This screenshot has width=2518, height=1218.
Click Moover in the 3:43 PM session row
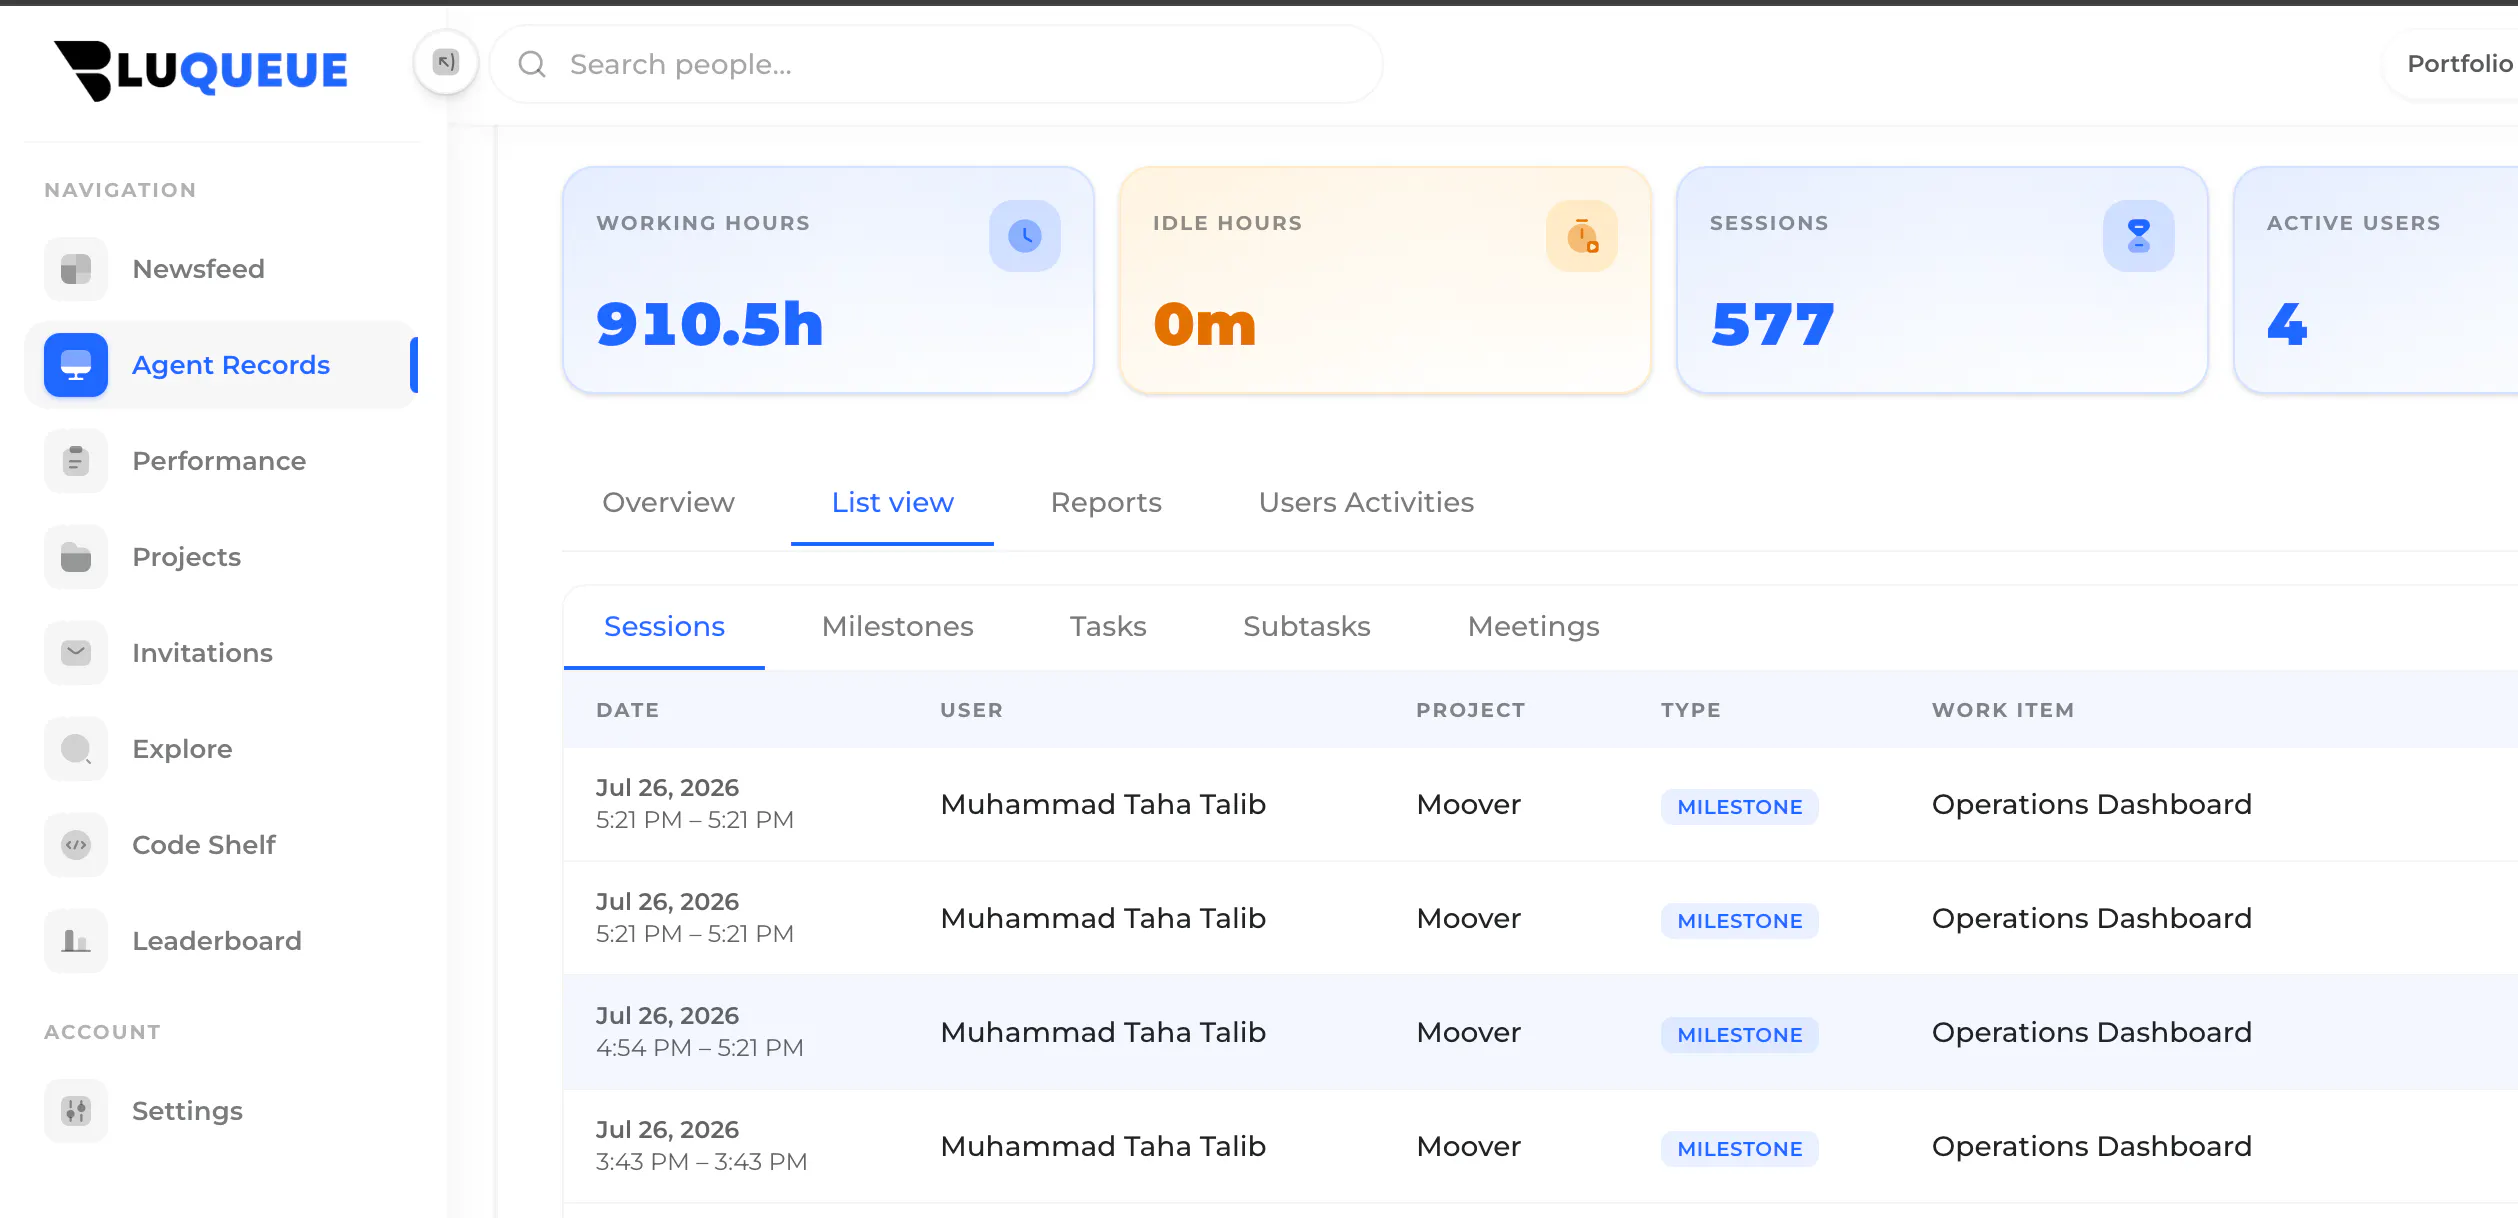(x=1468, y=1146)
